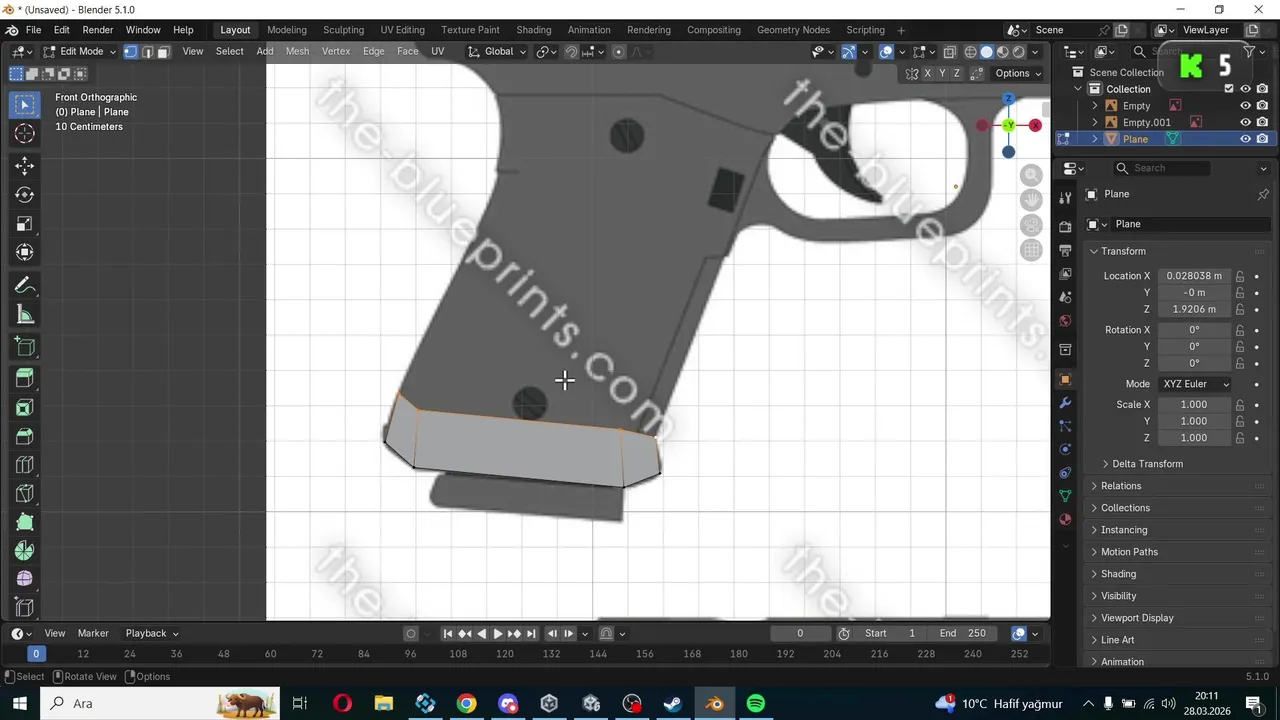Select the Loop Cut tool
Screen dimensions: 1280x720
(25, 465)
